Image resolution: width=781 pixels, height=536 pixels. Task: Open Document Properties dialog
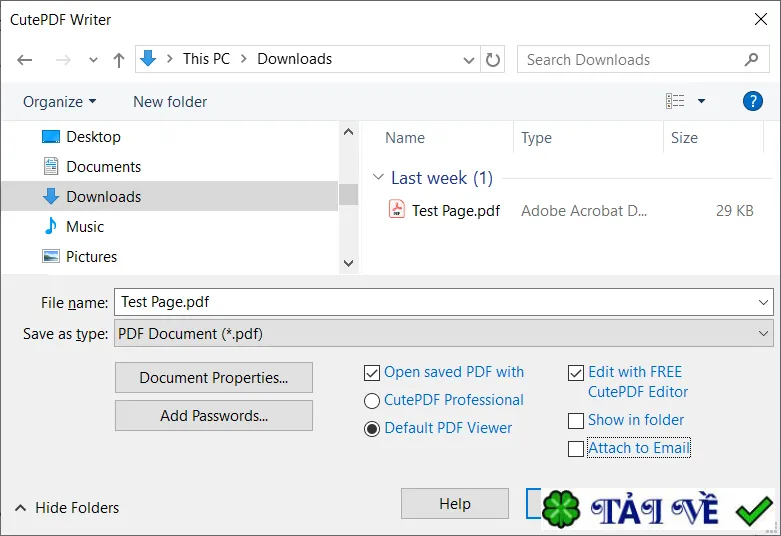click(214, 378)
